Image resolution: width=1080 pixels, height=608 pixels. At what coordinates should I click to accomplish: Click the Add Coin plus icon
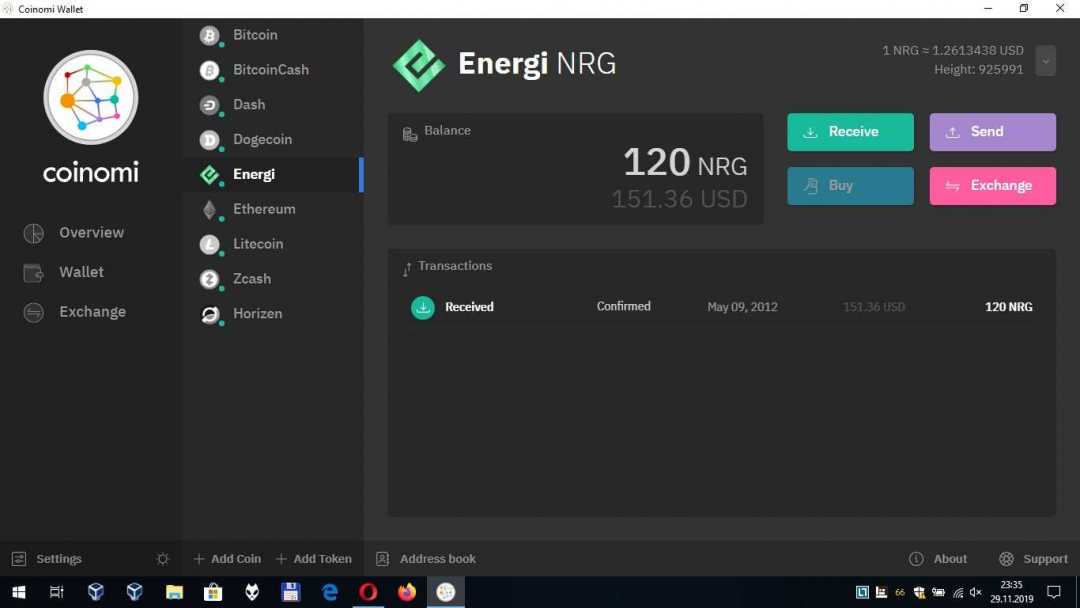coord(200,558)
